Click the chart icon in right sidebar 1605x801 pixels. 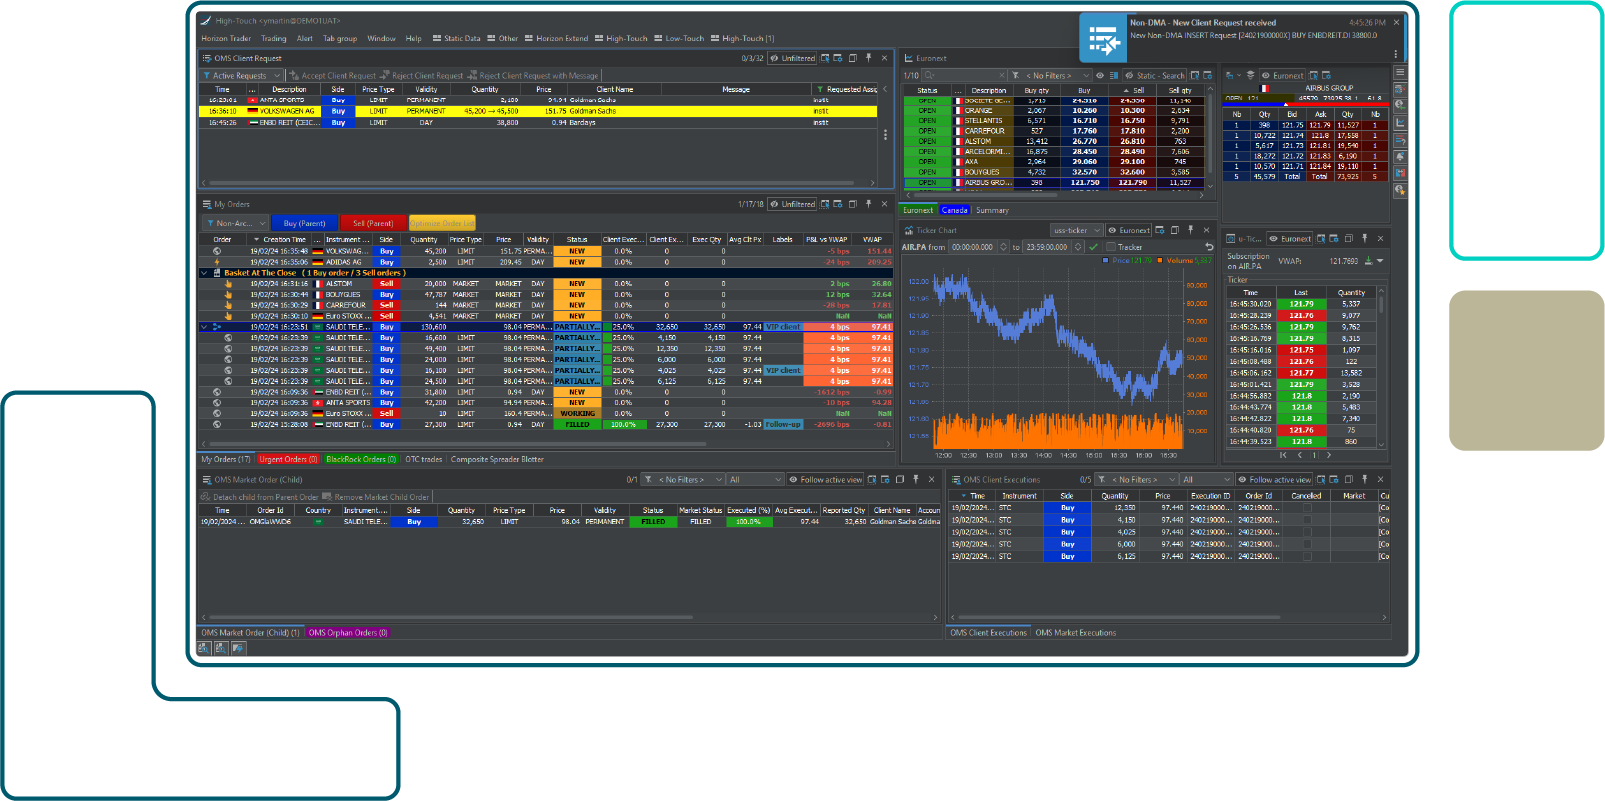click(x=1400, y=122)
